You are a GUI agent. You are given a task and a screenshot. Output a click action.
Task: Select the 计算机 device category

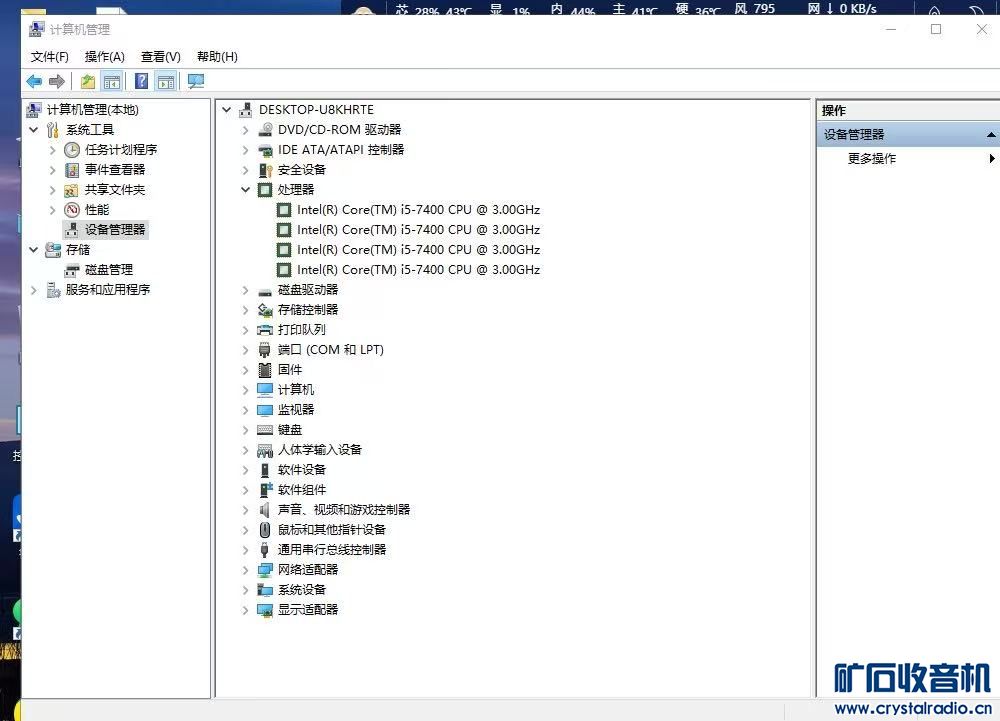tap(296, 390)
